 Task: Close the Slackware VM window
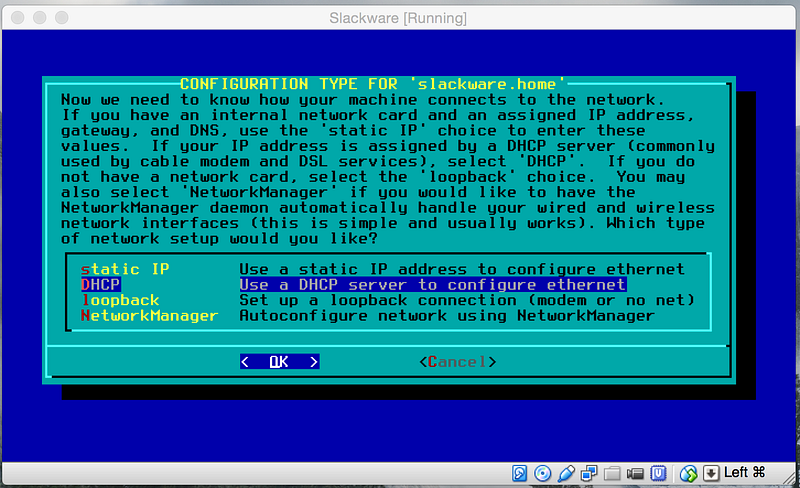coord(17,18)
